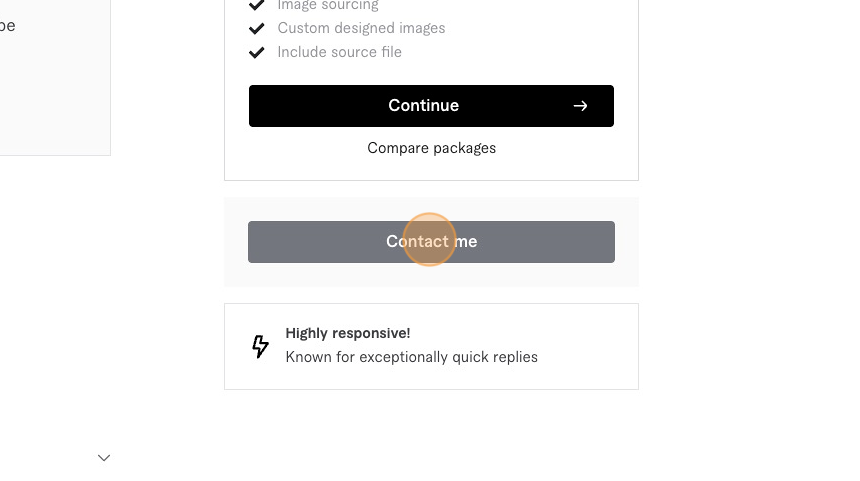Viewport: 860px width, 481px height.
Task: Click the word "me" on the gray button
Action: coord(466,241)
